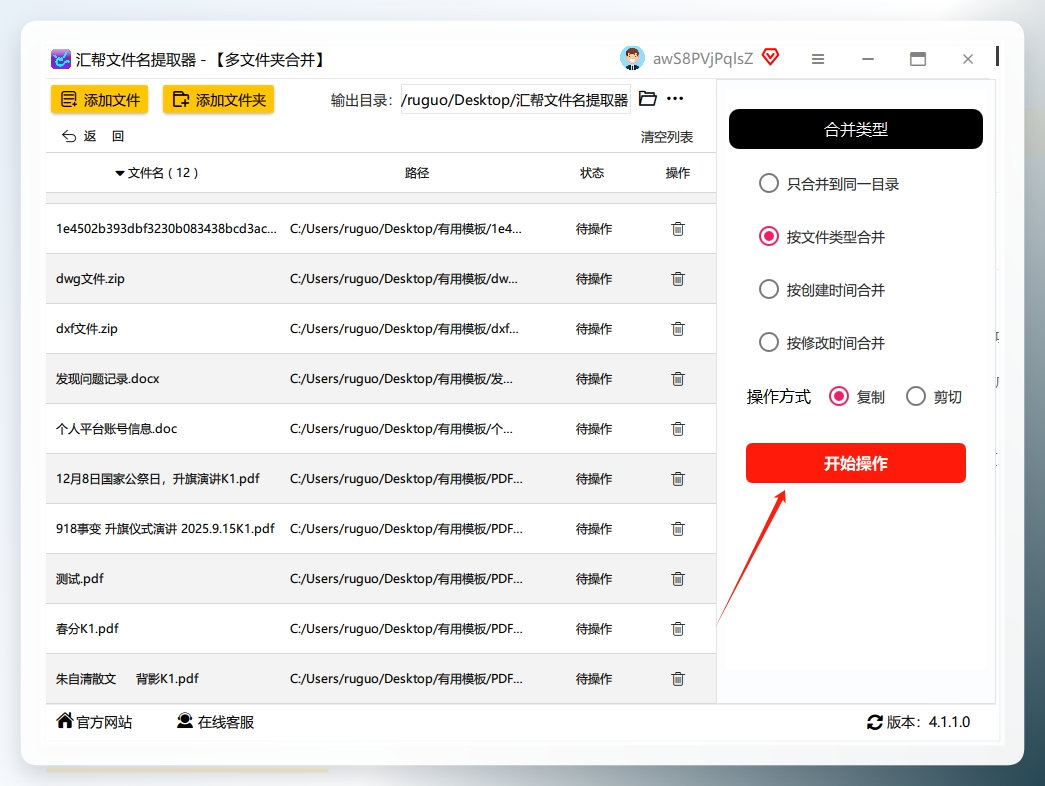This screenshot has height=786, width=1045.
Task: Click the 路径 column header
Action: 417,173
